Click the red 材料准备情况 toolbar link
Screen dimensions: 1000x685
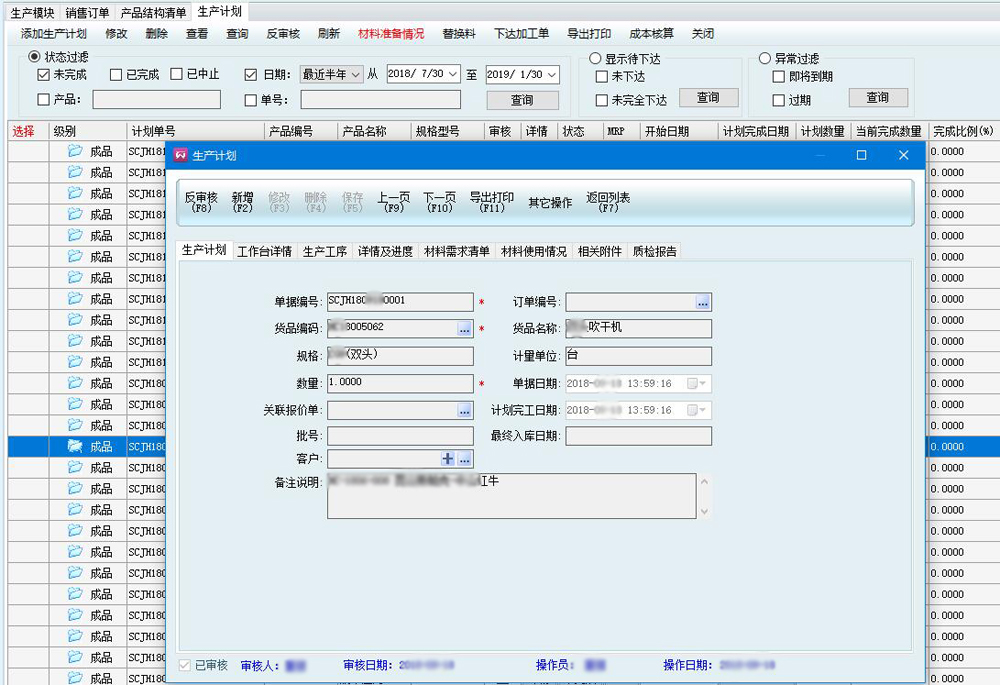coord(391,34)
